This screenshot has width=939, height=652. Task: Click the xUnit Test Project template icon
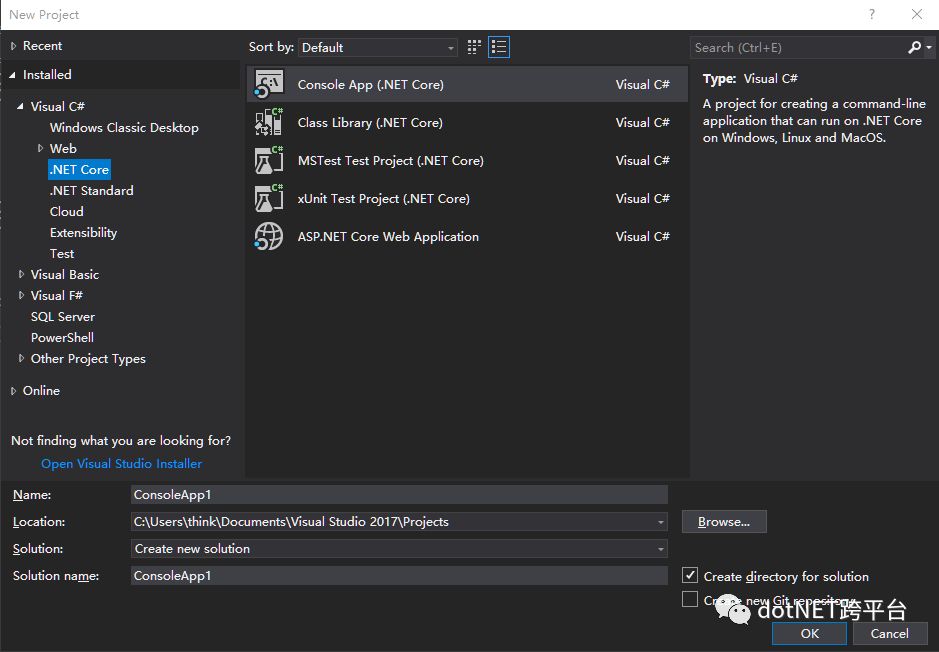click(x=269, y=198)
